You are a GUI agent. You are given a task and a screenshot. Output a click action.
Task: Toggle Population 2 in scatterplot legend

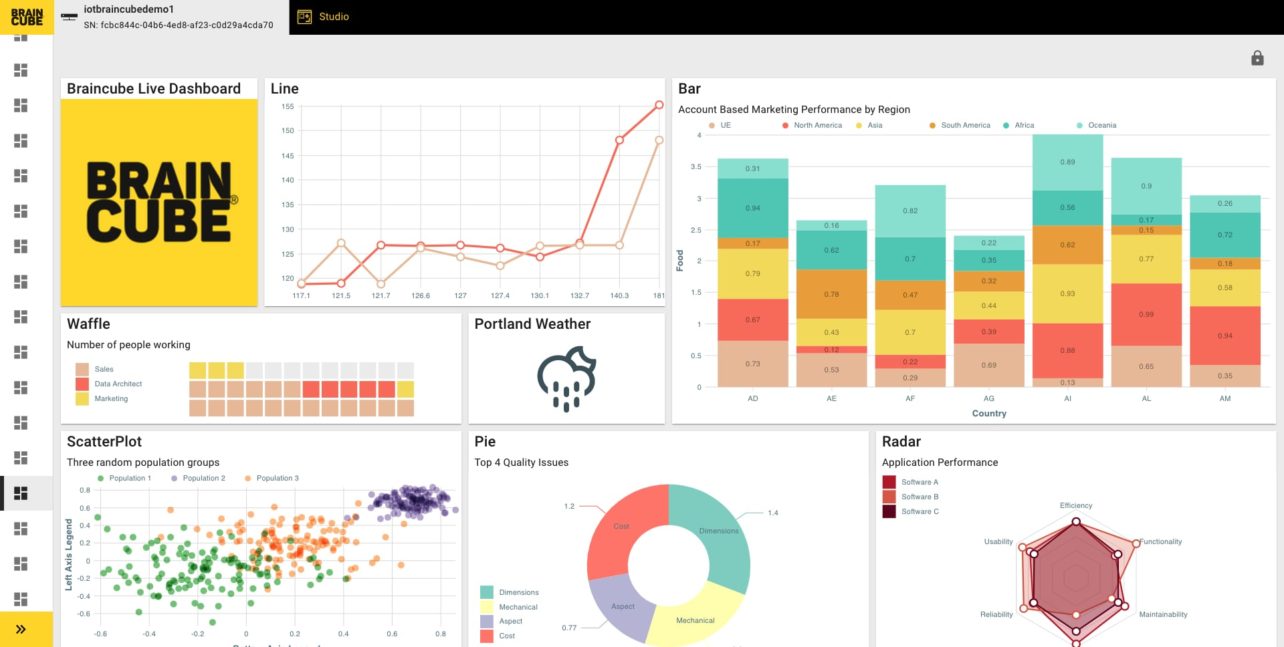203,478
